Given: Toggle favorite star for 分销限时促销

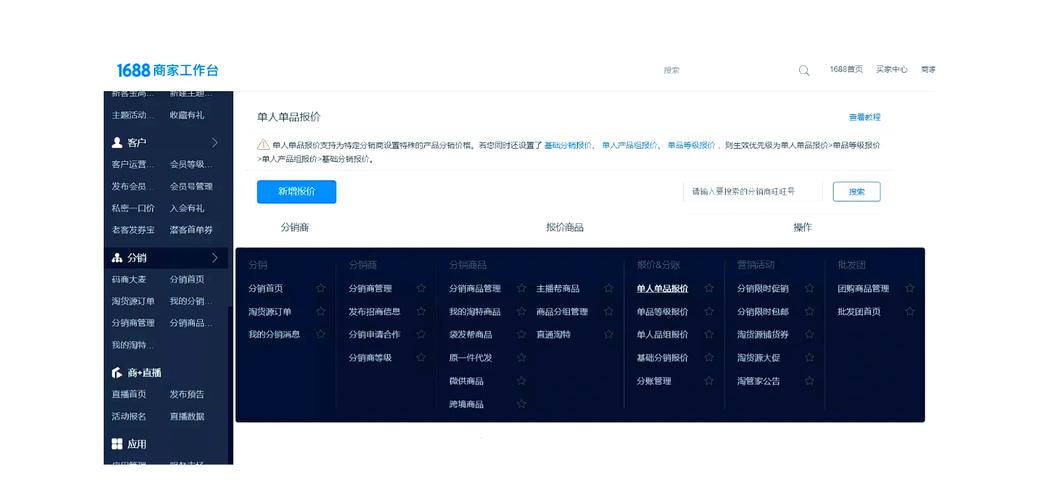Looking at the screenshot, I should click(809, 288).
